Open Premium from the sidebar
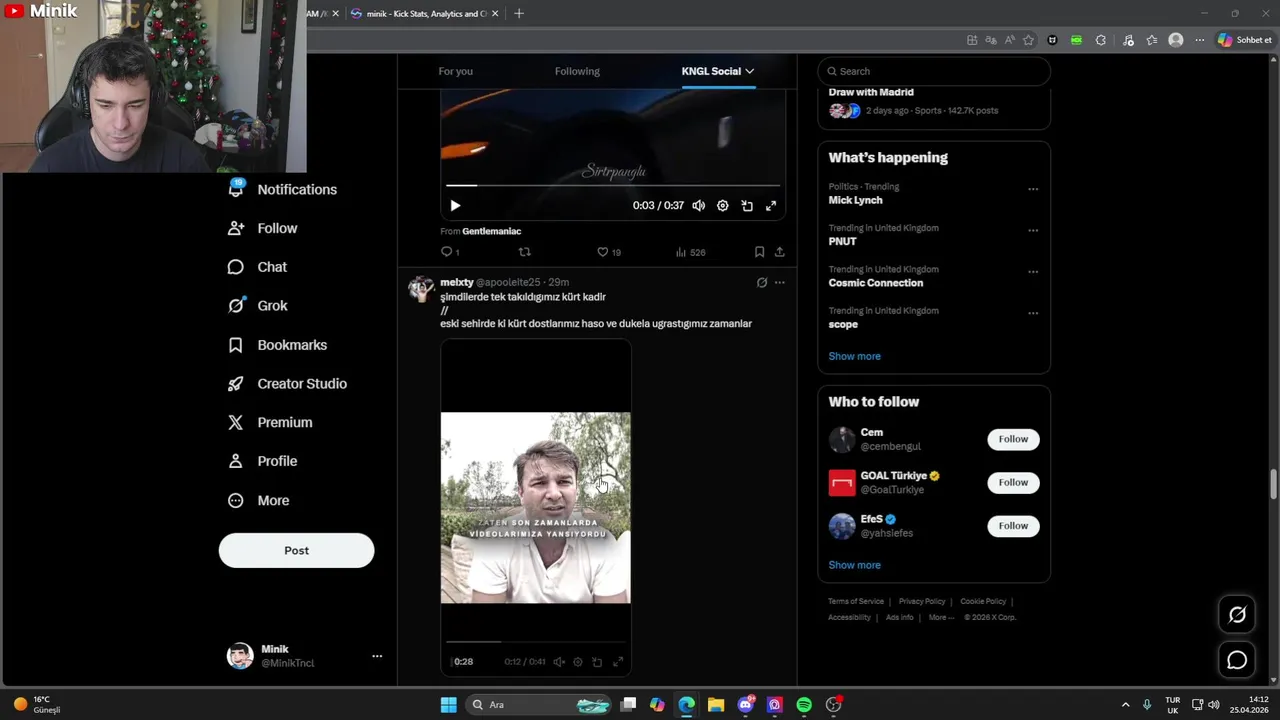 [270, 422]
